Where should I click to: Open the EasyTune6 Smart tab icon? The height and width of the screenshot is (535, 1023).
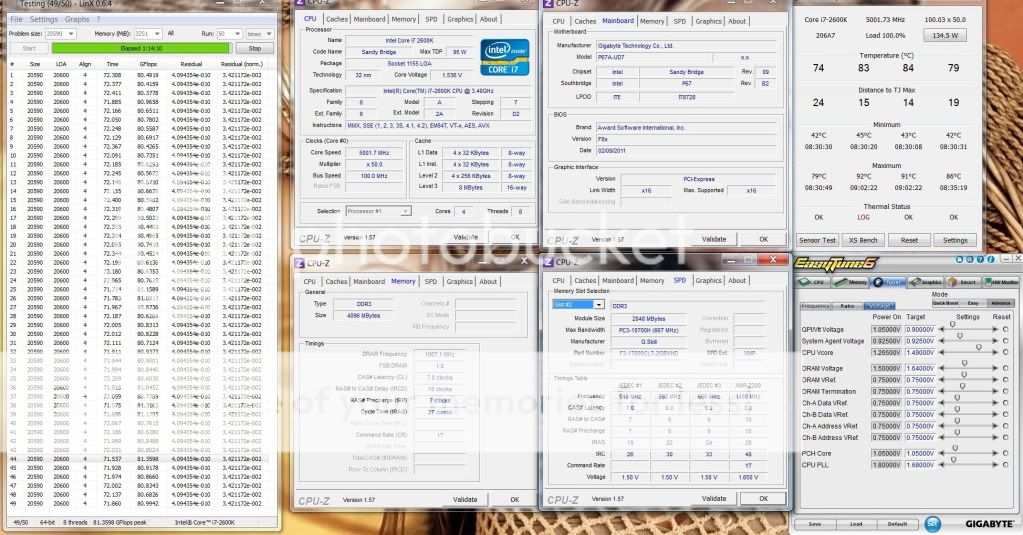(962, 283)
